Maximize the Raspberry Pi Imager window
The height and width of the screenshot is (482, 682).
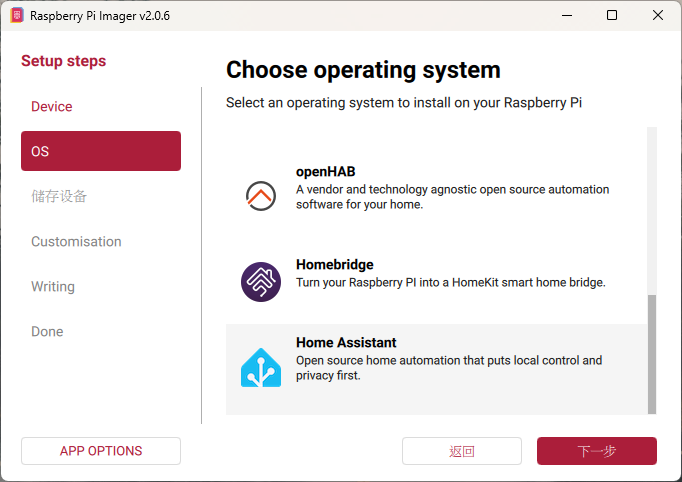coord(612,15)
